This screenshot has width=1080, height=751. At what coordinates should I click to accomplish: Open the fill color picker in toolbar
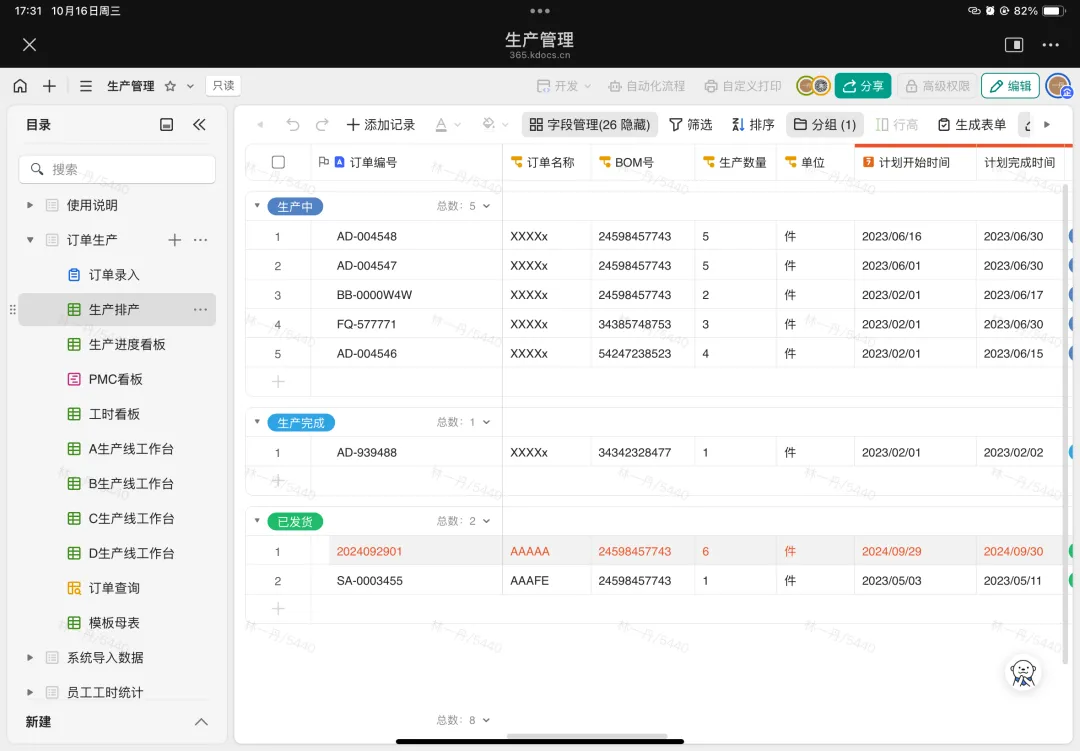(x=493, y=125)
